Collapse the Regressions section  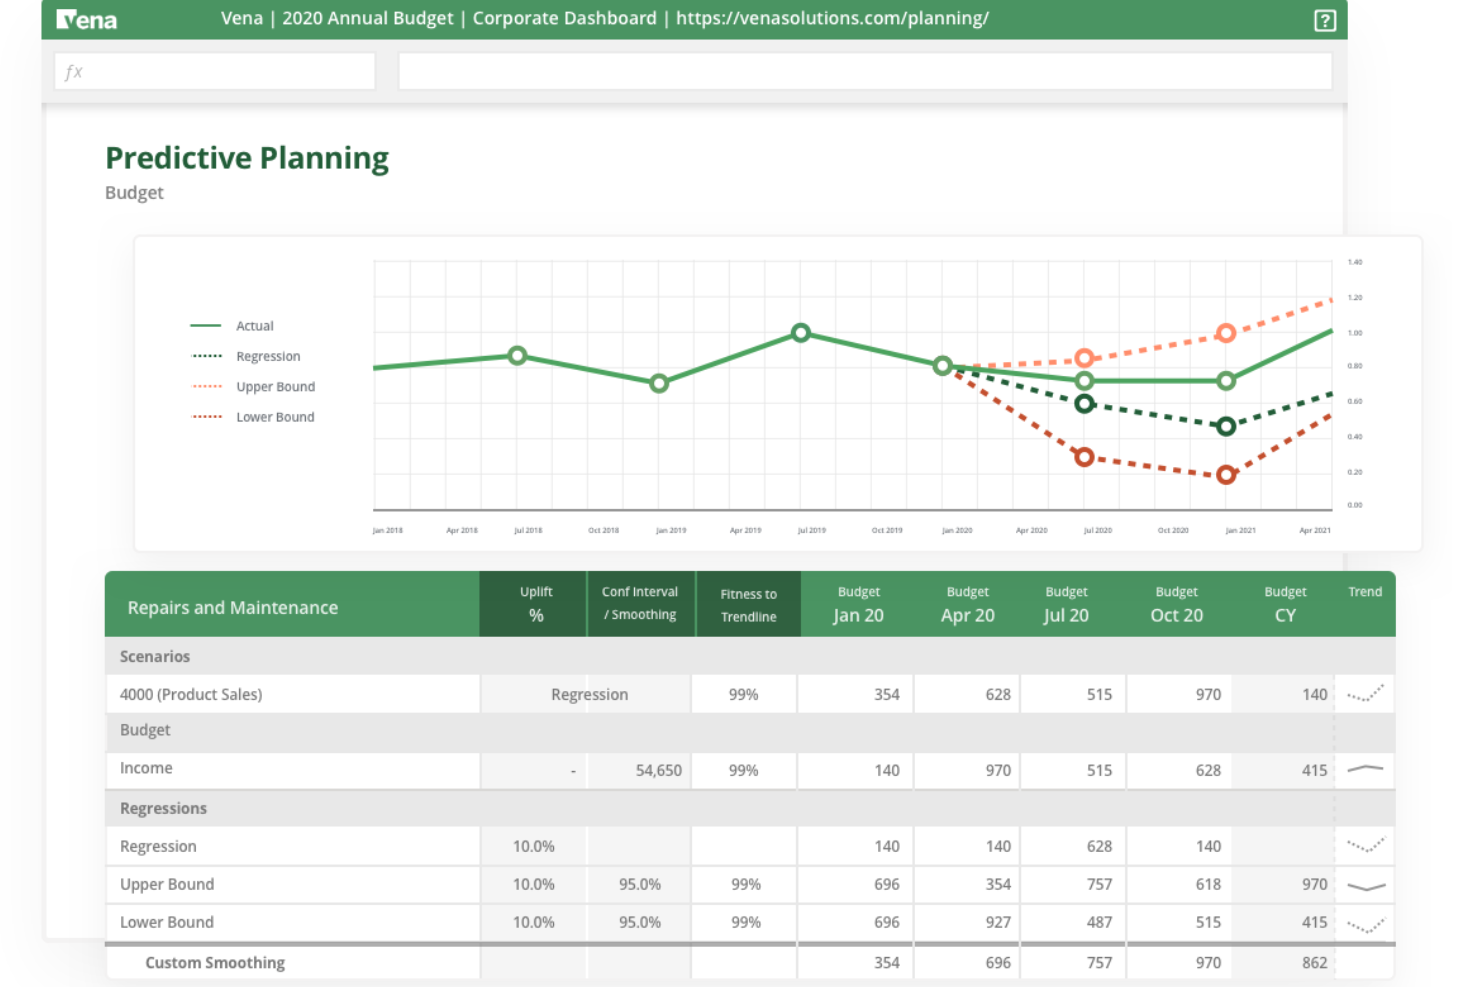(163, 808)
